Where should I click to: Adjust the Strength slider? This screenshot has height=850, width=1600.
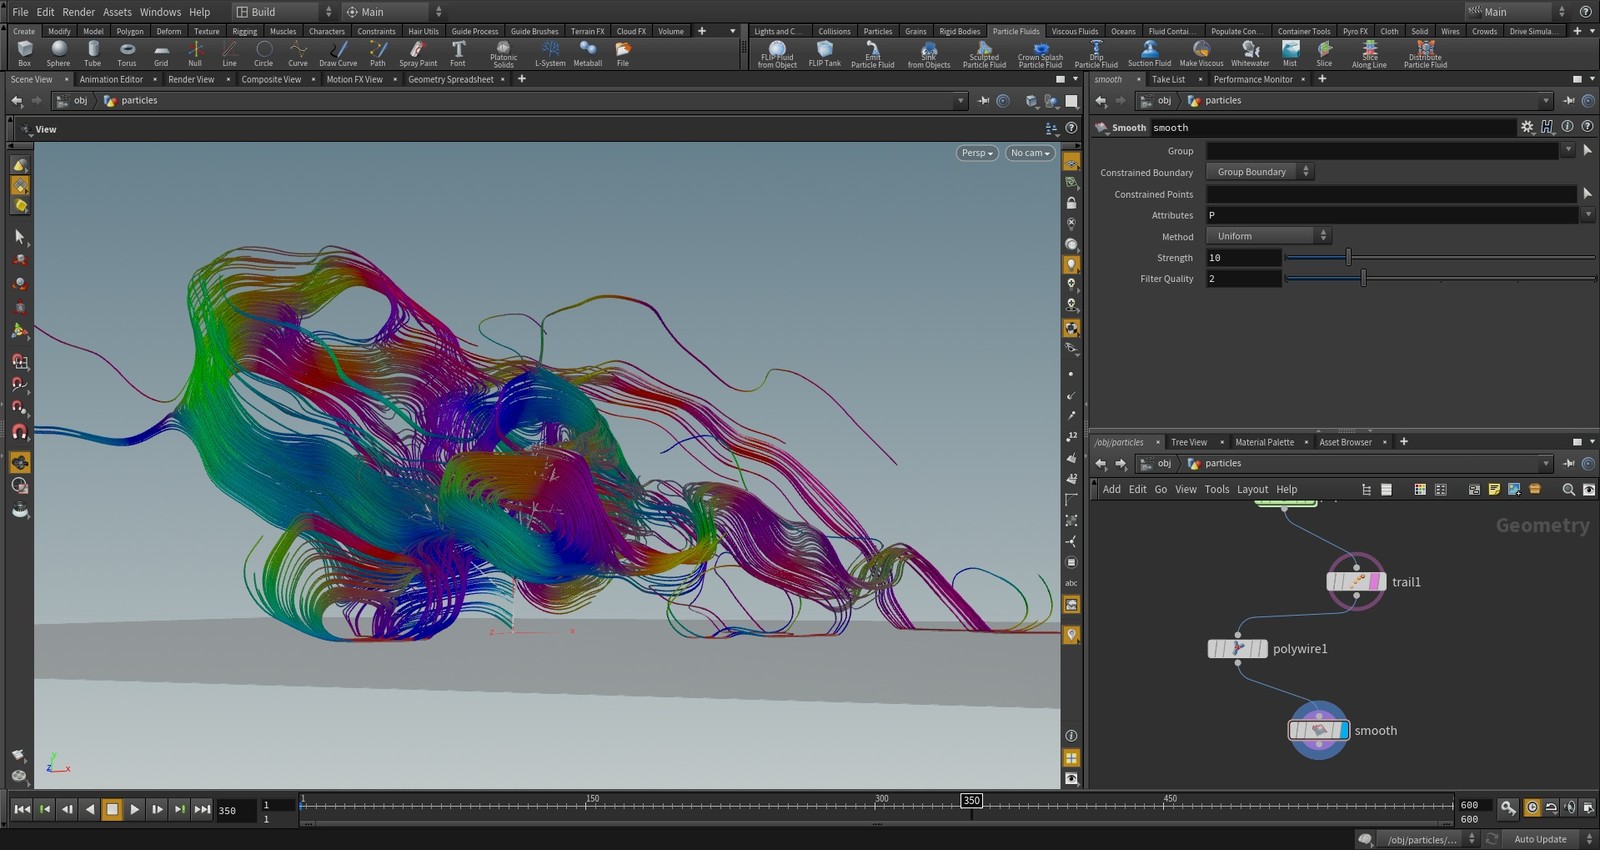pyautogui.click(x=1348, y=258)
